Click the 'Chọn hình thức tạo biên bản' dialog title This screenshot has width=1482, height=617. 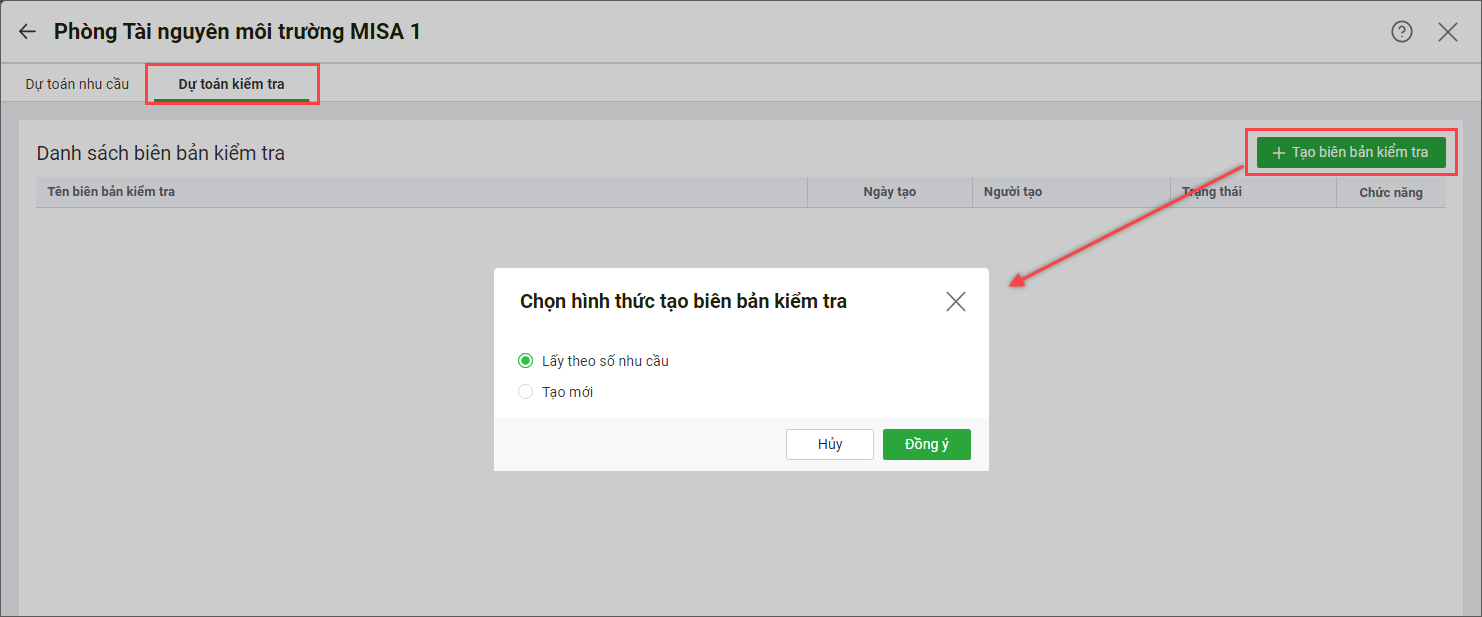click(x=683, y=301)
